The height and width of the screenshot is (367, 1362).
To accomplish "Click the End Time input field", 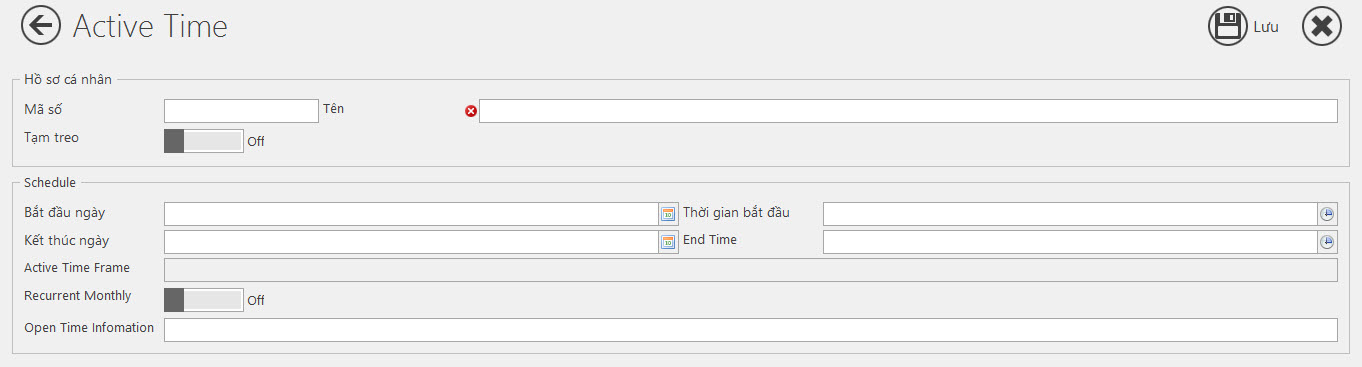I will click(1070, 242).
